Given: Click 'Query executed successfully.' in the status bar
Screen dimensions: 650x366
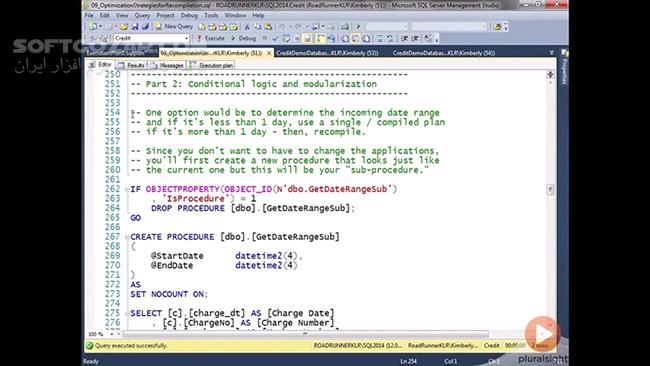Looking at the screenshot, I should (130, 345).
